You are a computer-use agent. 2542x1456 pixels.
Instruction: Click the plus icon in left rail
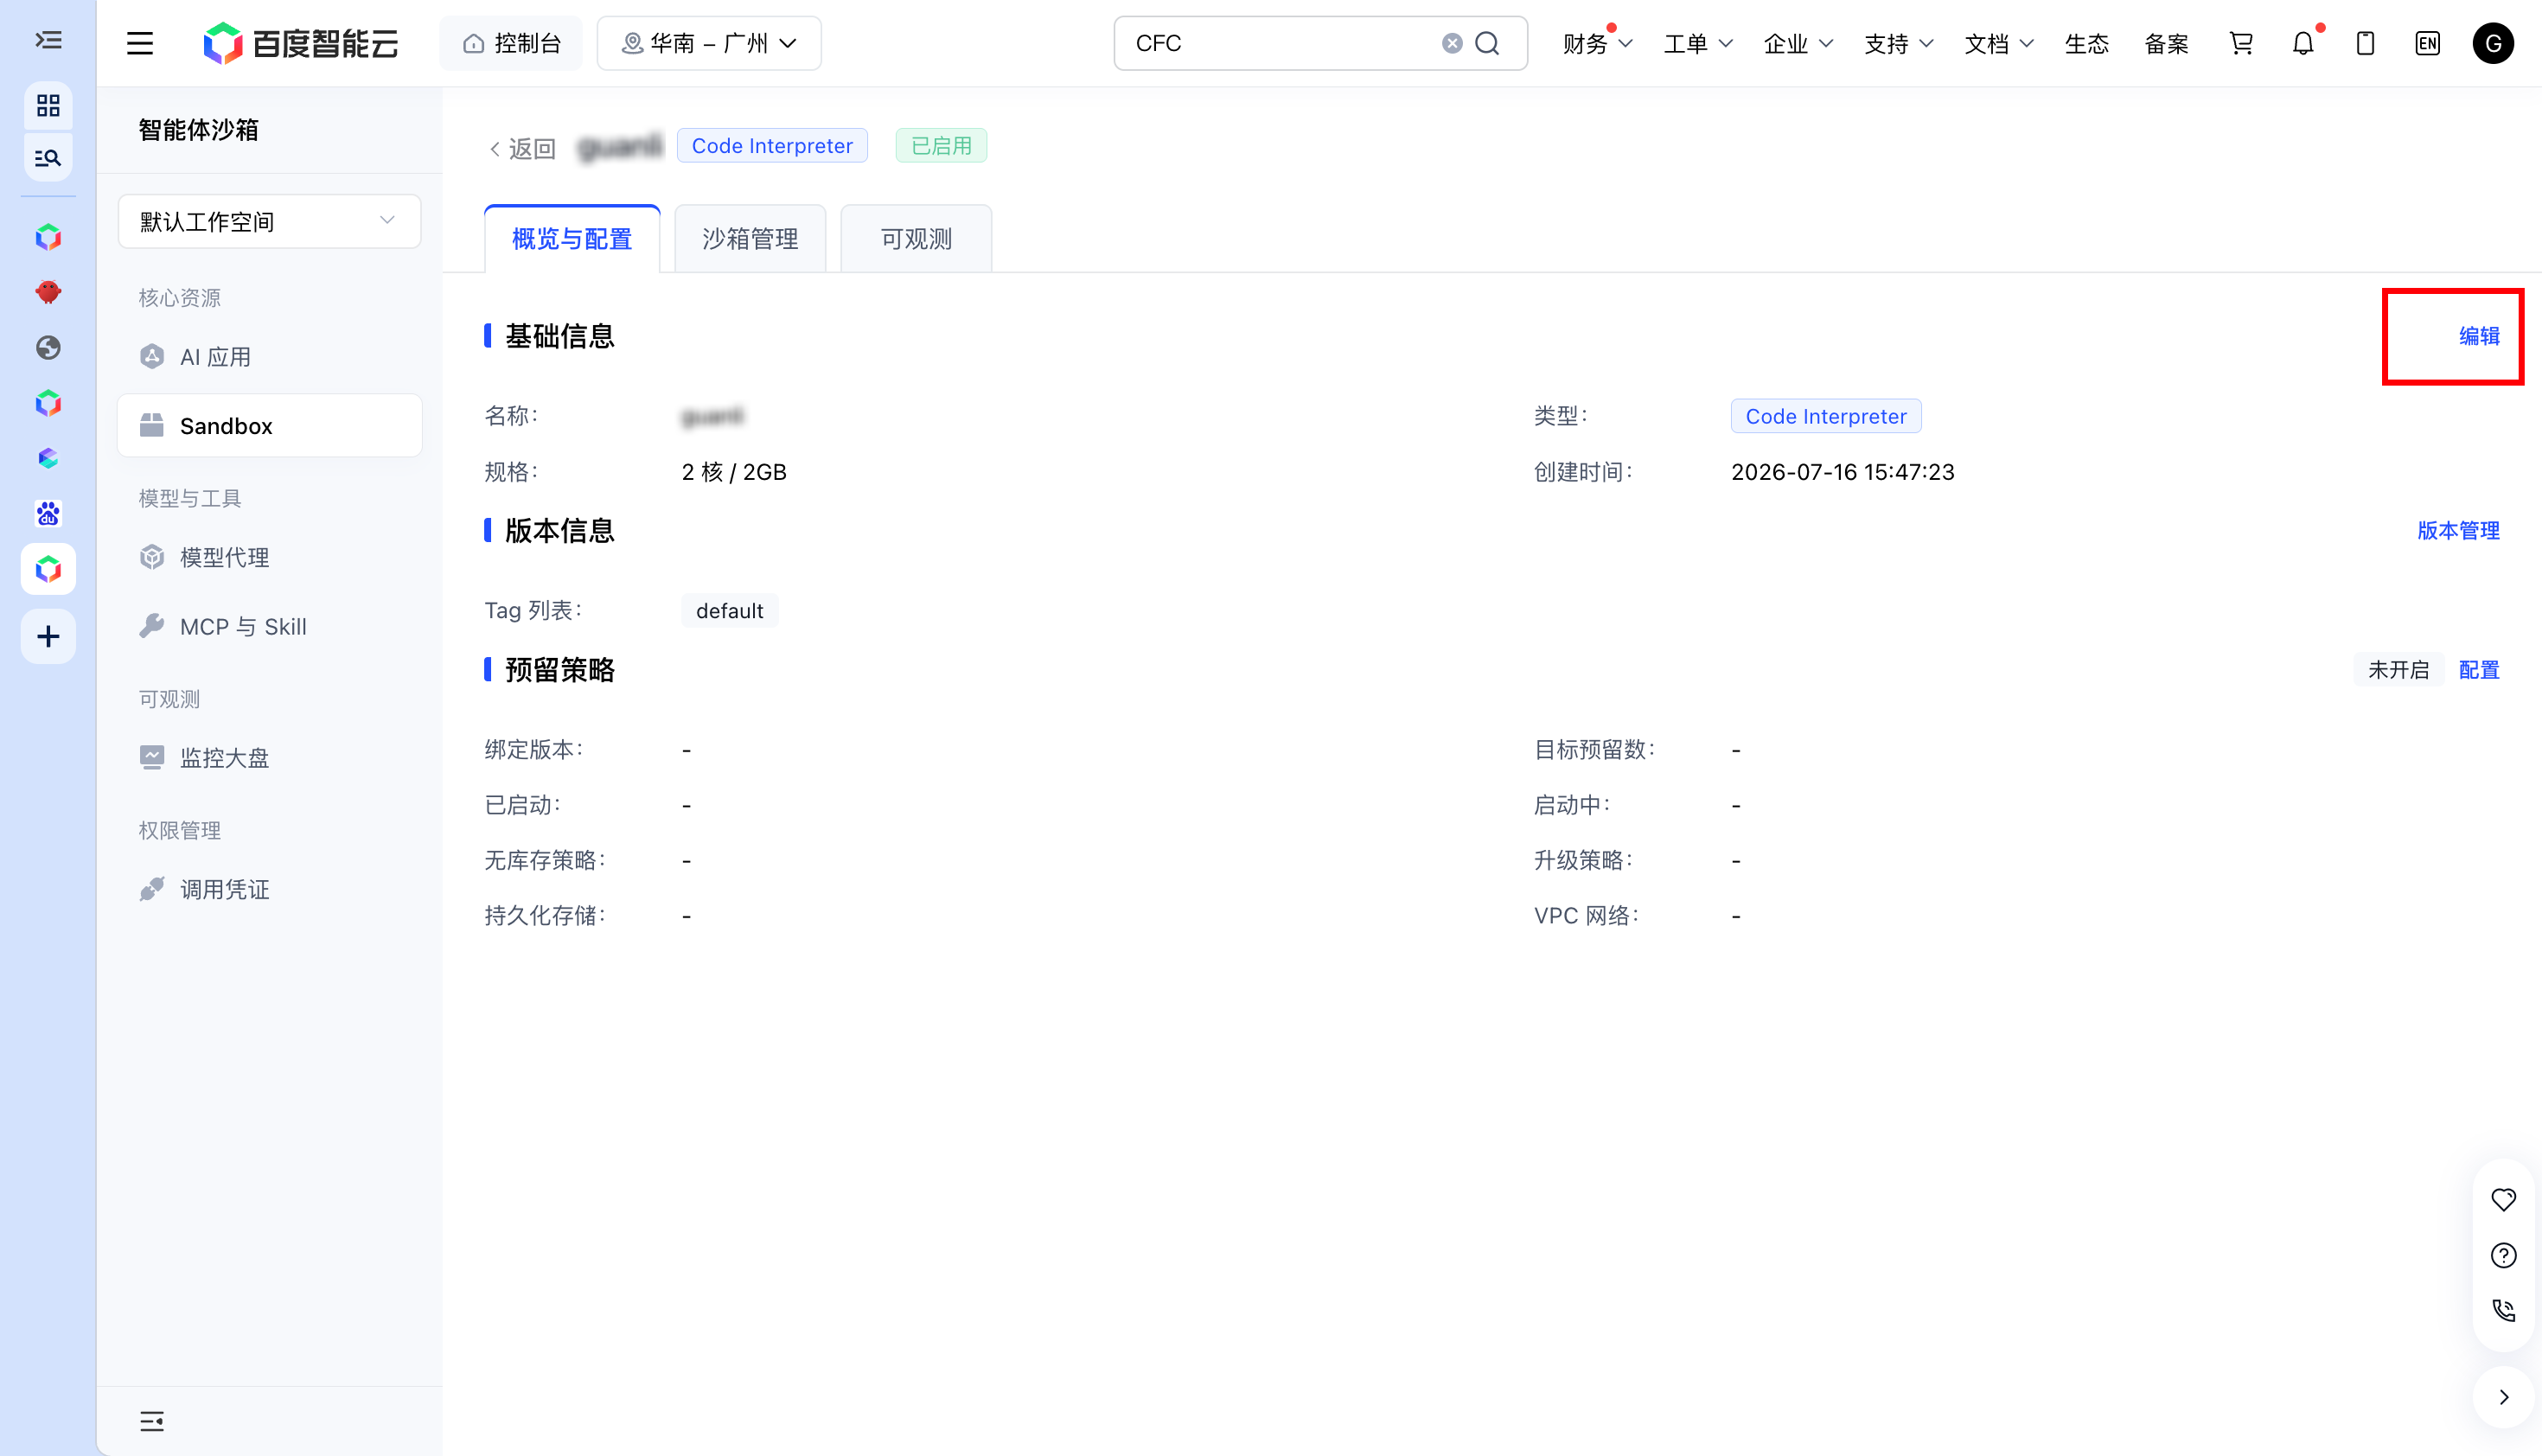48,636
